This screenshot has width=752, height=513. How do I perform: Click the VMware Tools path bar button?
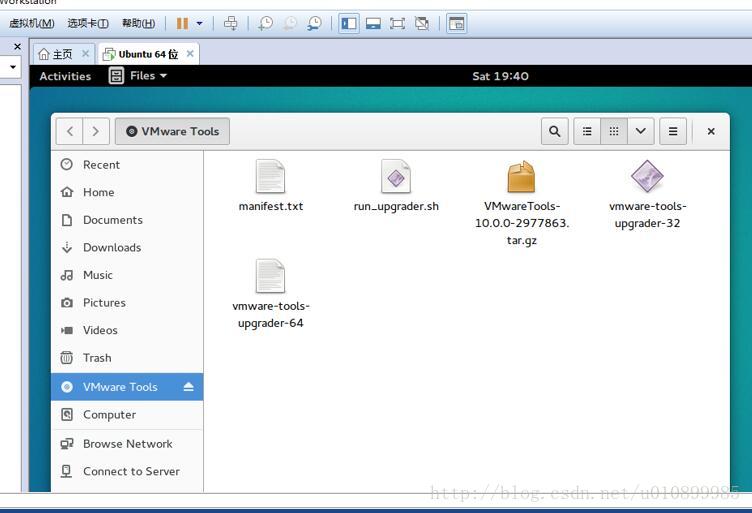(172, 131)
